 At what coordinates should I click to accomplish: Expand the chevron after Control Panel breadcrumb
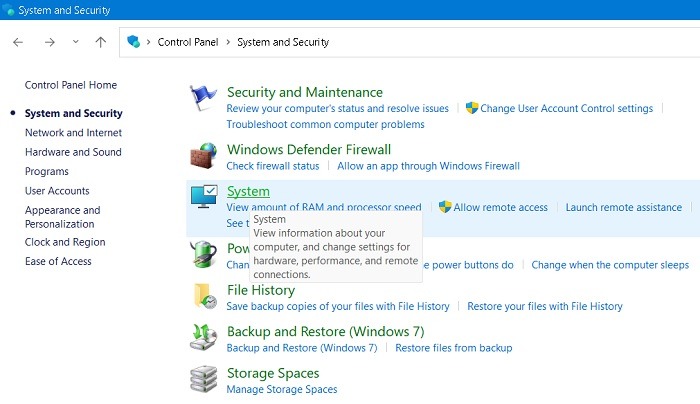point(228,42)
